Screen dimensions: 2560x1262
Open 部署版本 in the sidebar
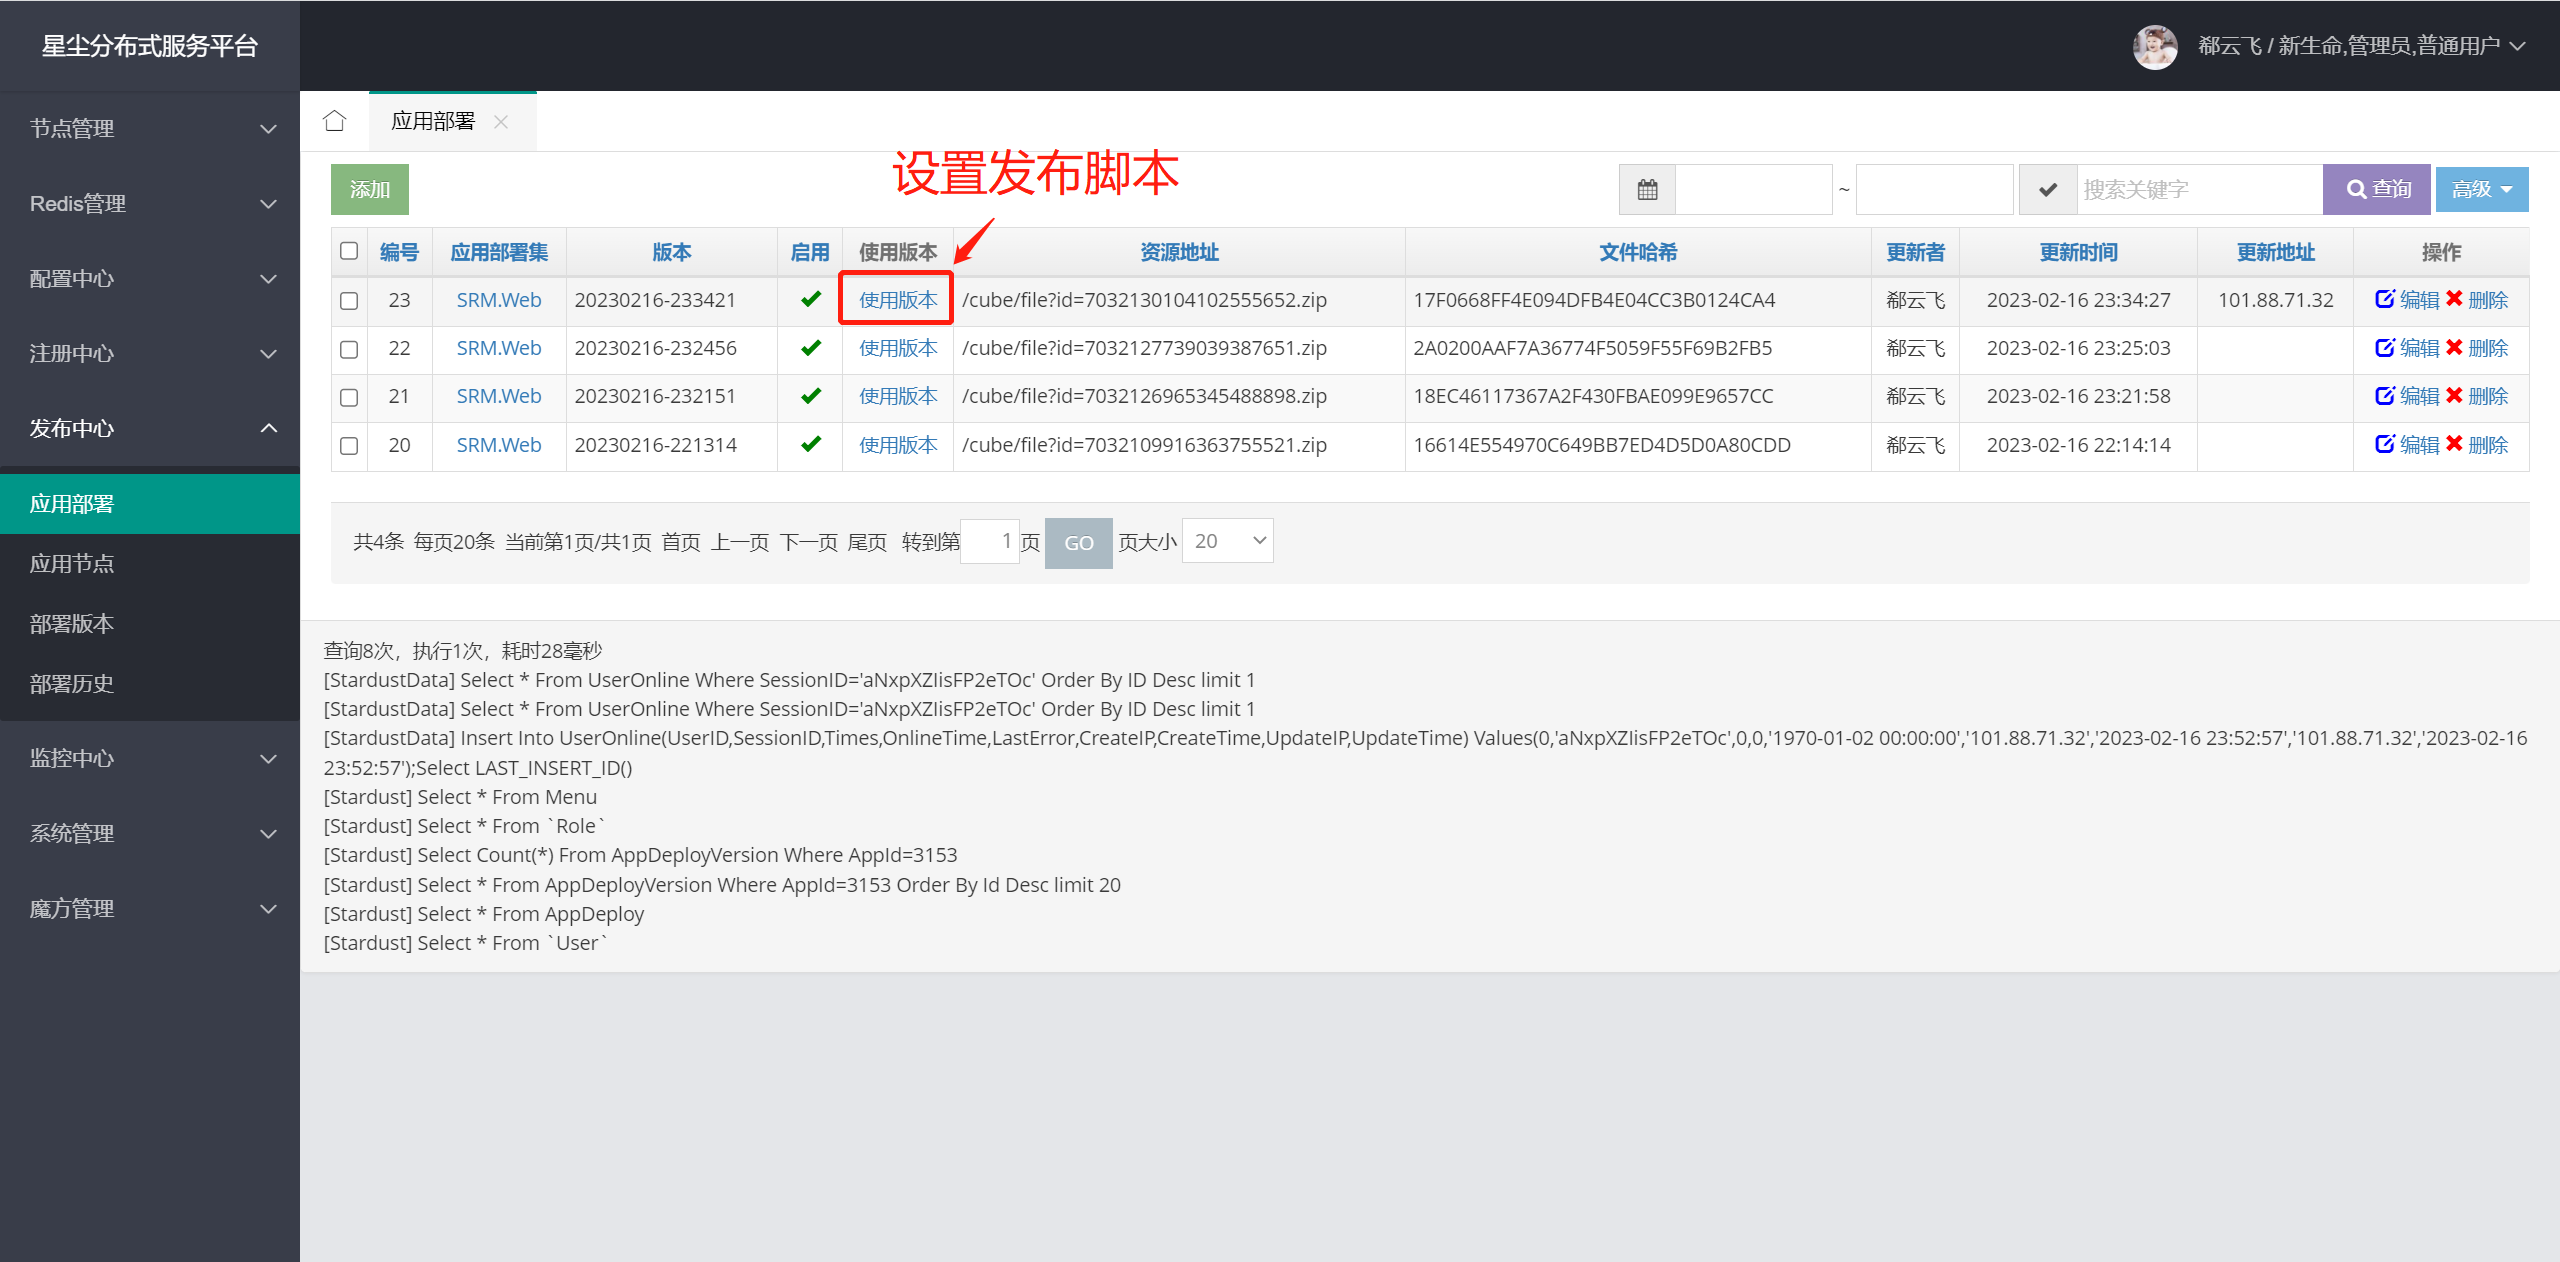point(150,624)
